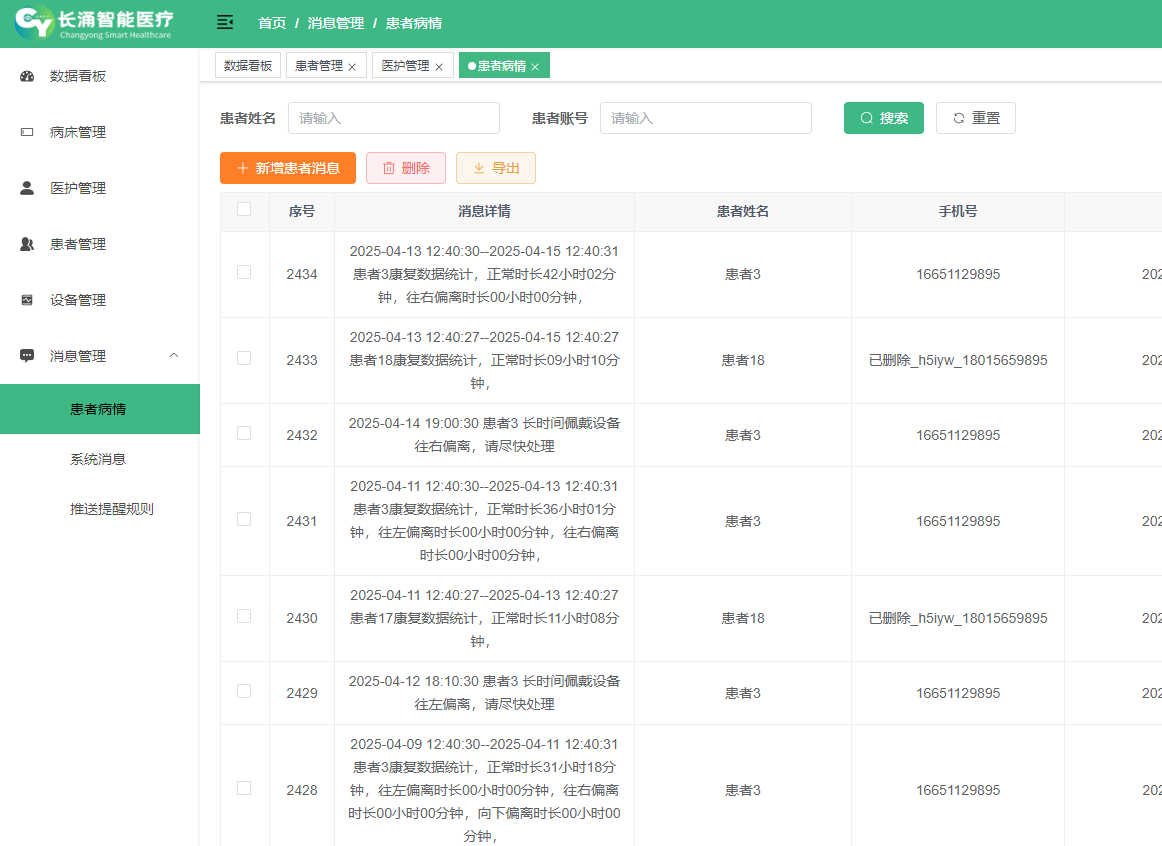
Task: Click the green 搜索 search button
Action: pos(883,118)
